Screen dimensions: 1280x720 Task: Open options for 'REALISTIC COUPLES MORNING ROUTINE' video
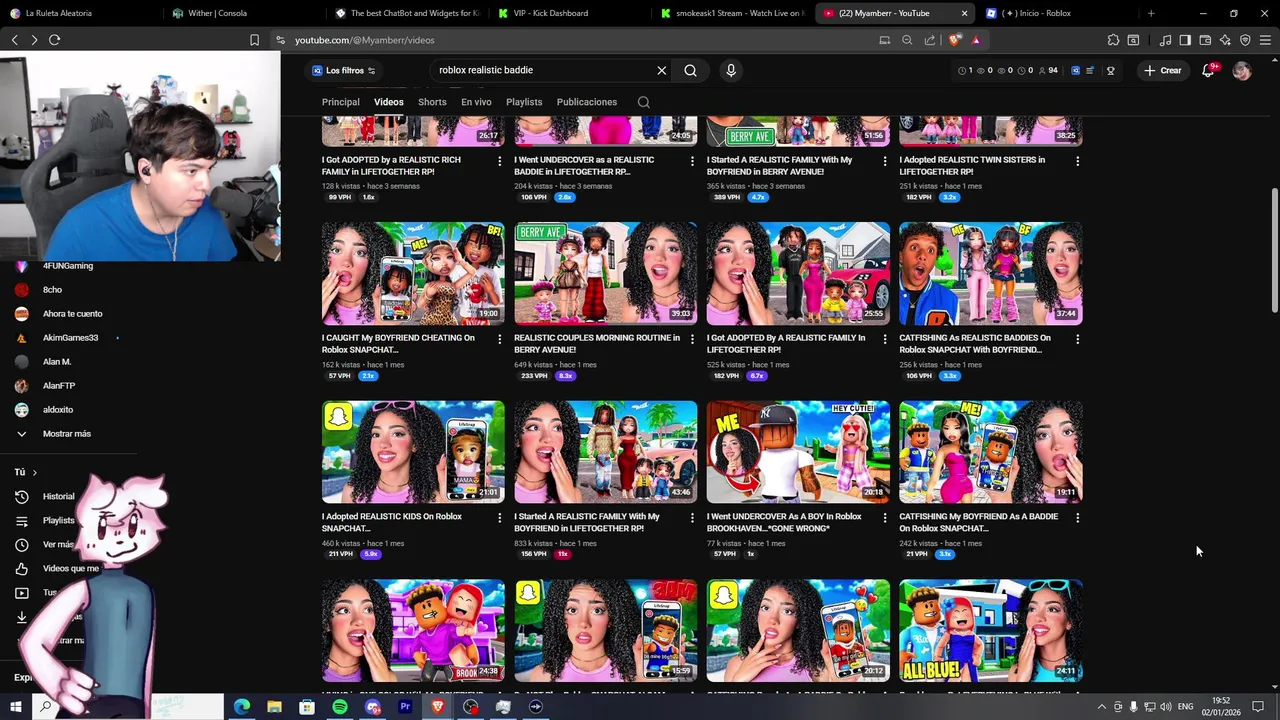click(x=692, y=339)
